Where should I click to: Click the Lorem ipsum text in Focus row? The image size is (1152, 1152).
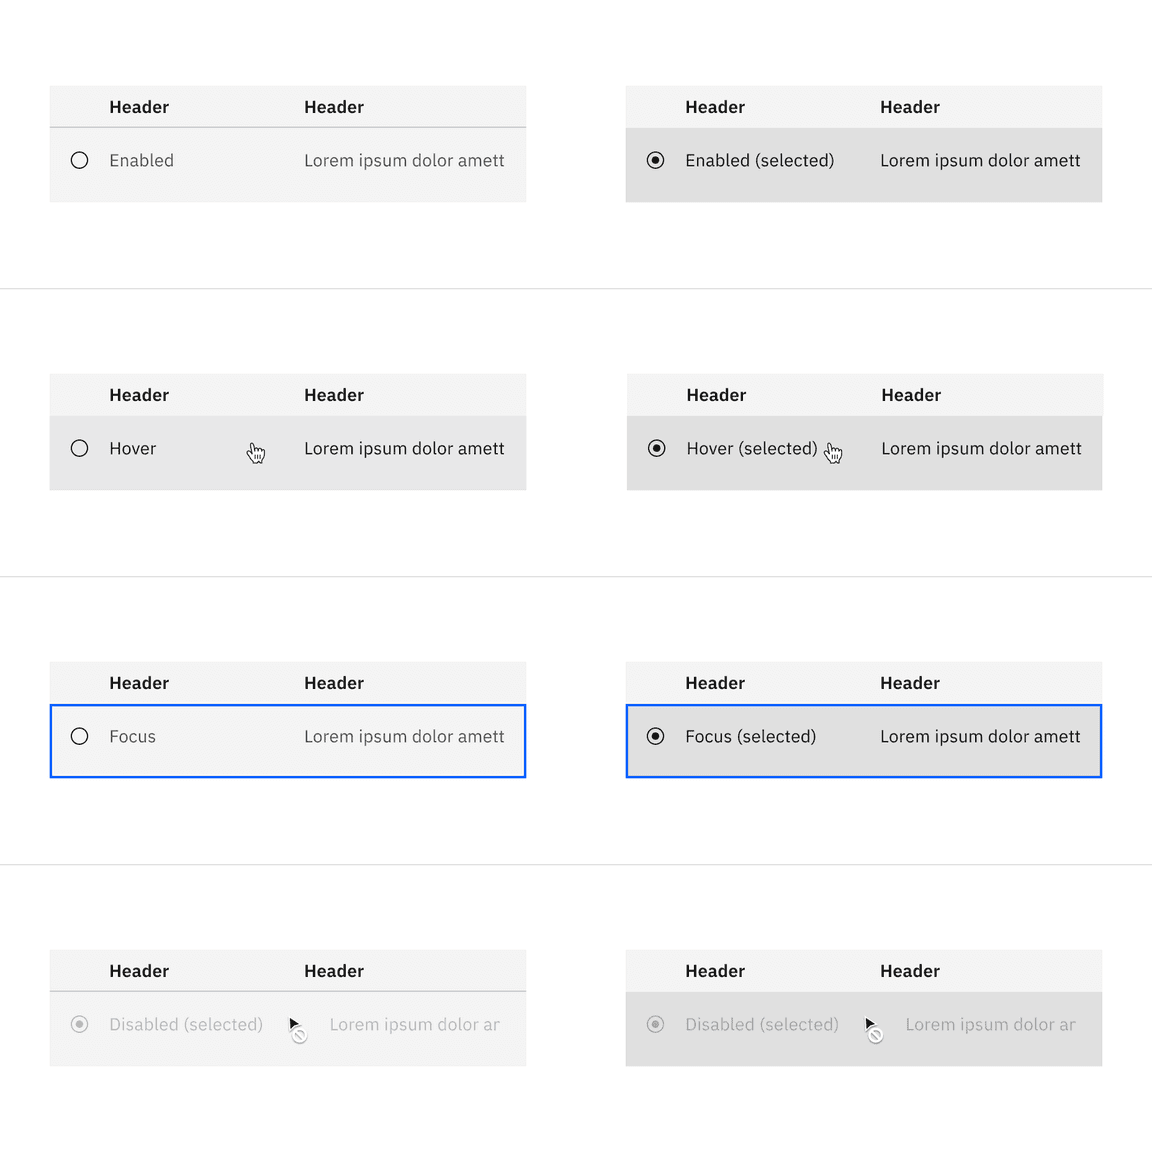coord(404,736)
